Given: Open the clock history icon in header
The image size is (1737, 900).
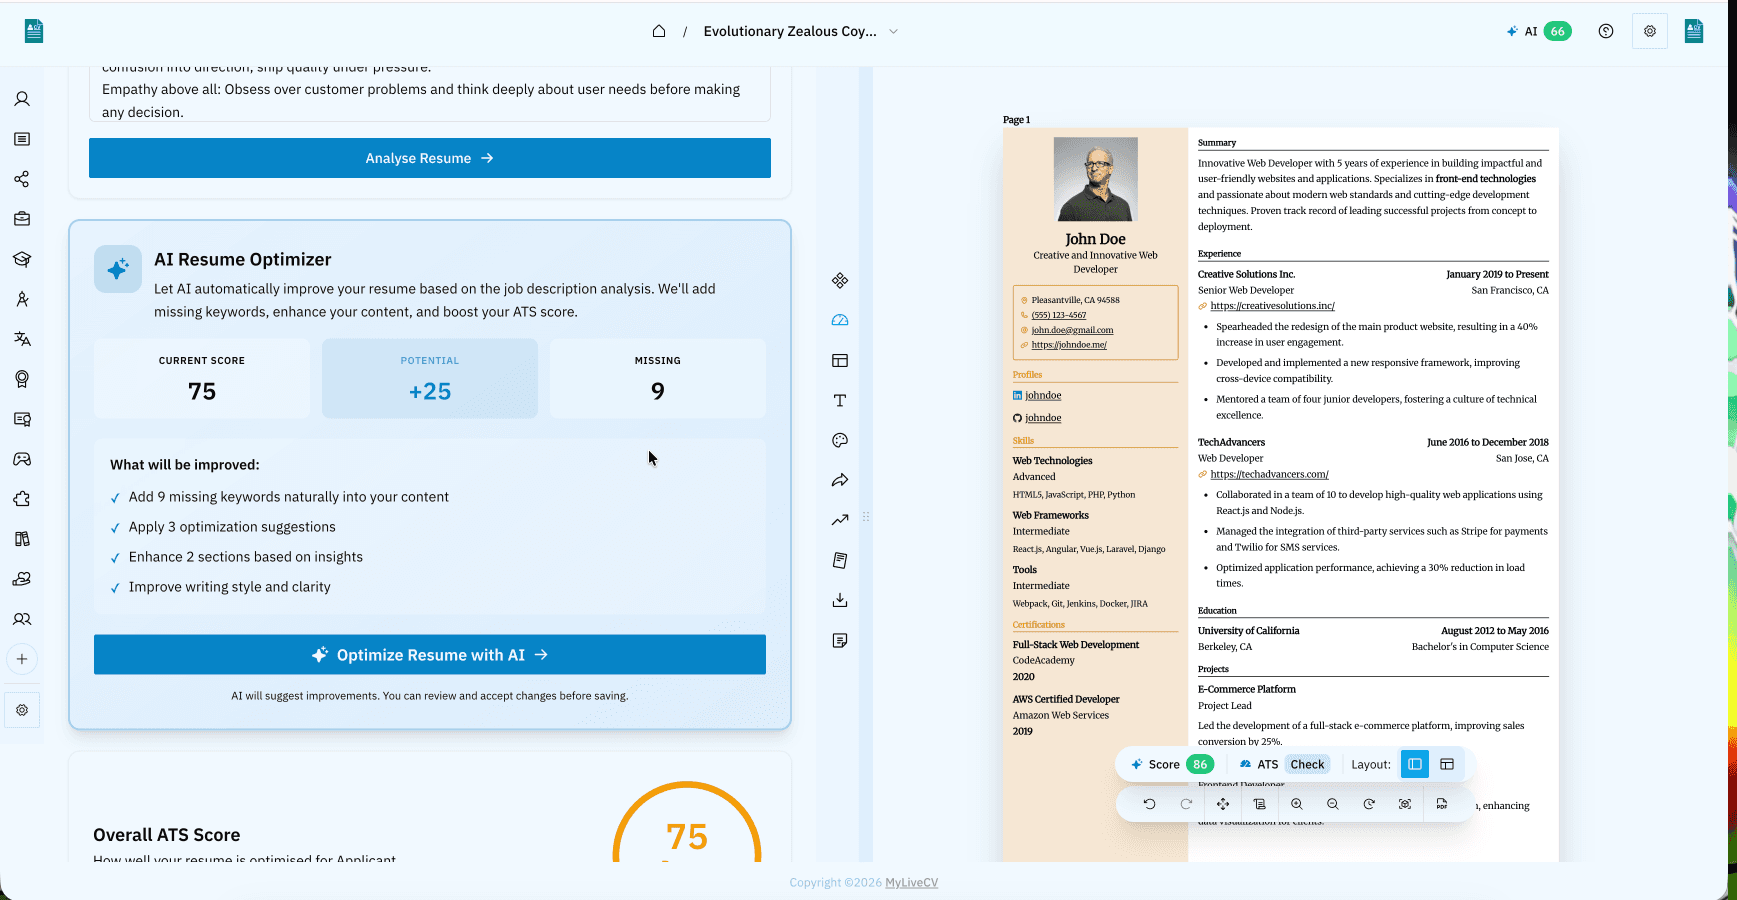Looking at the screenshot, I should (x=1606, y=31).
